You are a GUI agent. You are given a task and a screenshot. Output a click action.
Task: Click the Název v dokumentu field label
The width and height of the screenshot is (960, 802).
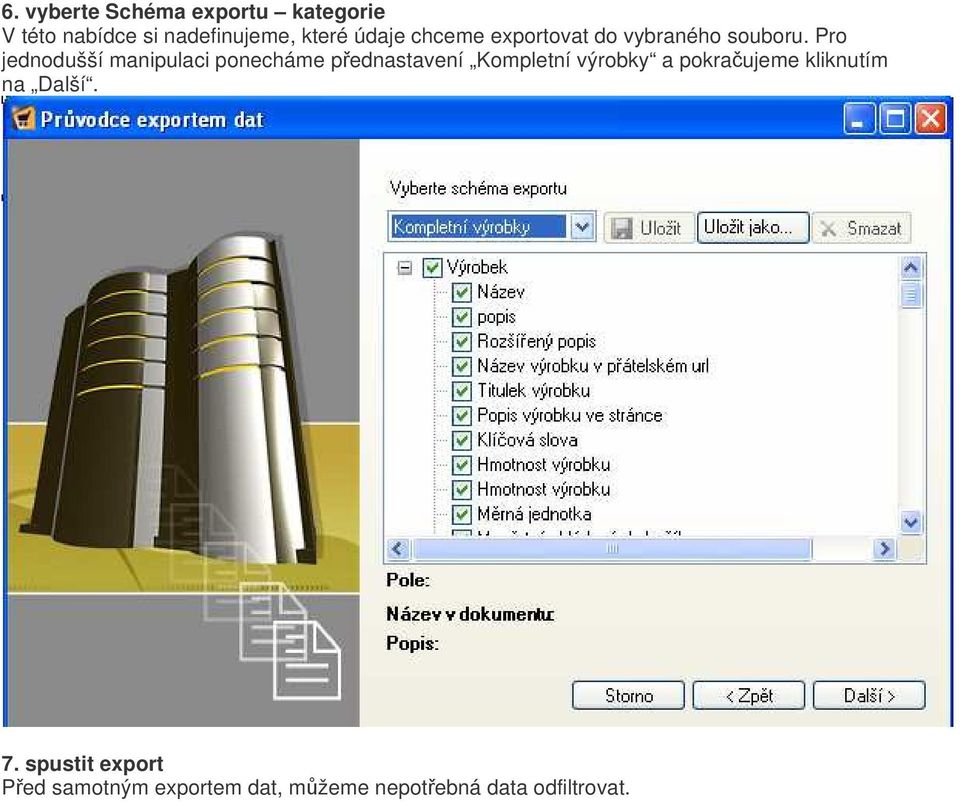tap(470, 614)
